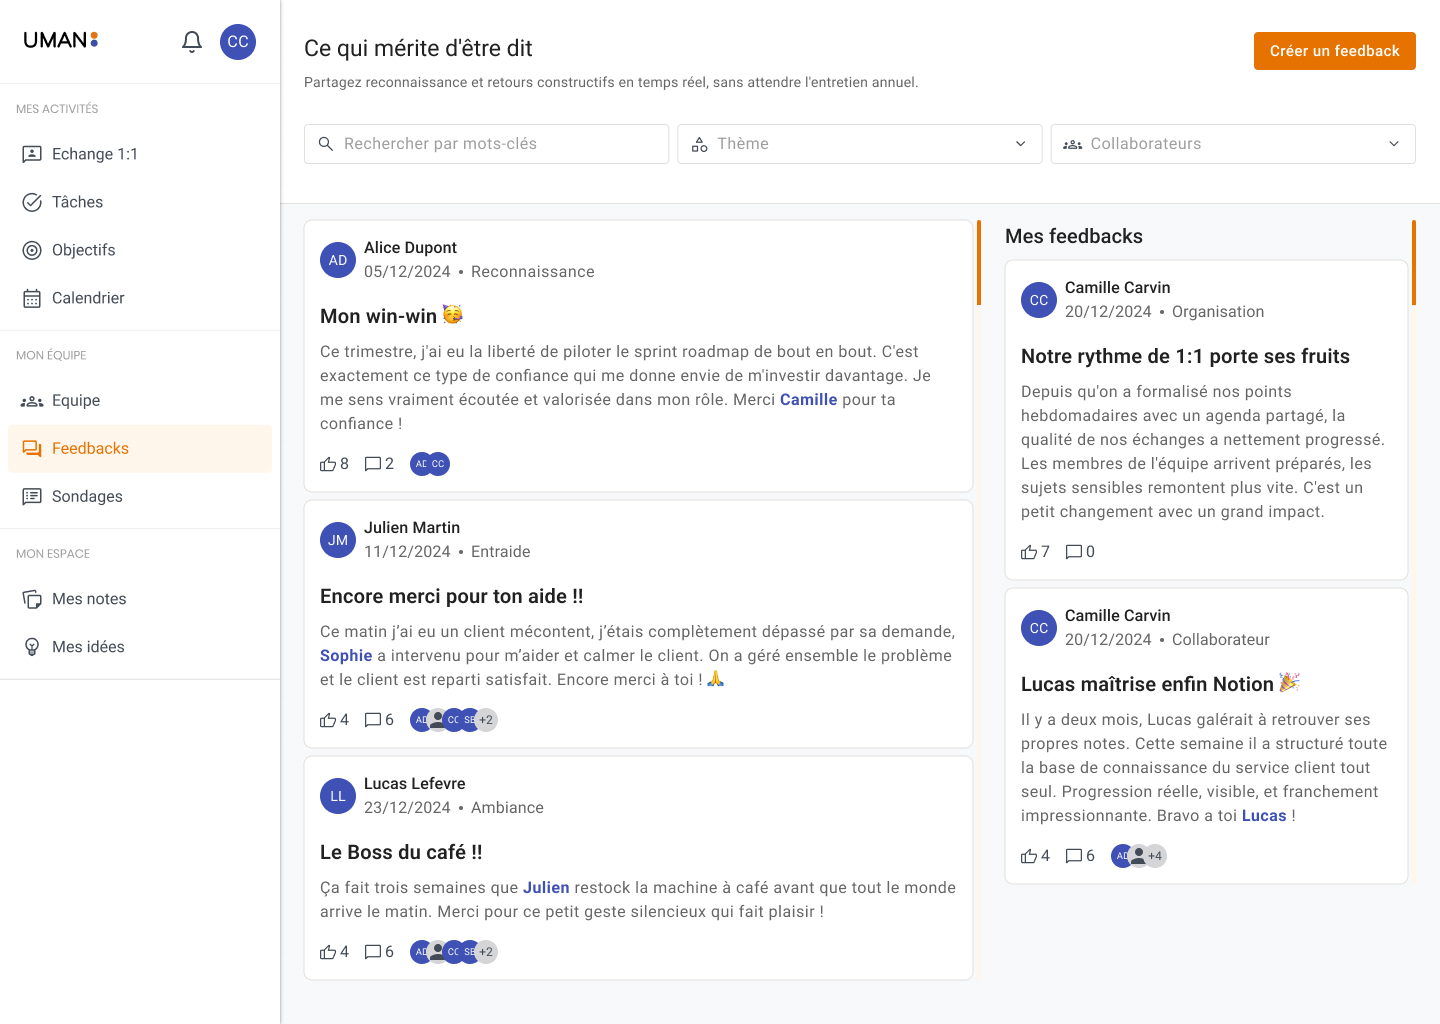Image resolution: width=1440 pixels, height=1024 pixels.
Task: Like the 'Le Boss du café' post
Action: pos(328,952)
